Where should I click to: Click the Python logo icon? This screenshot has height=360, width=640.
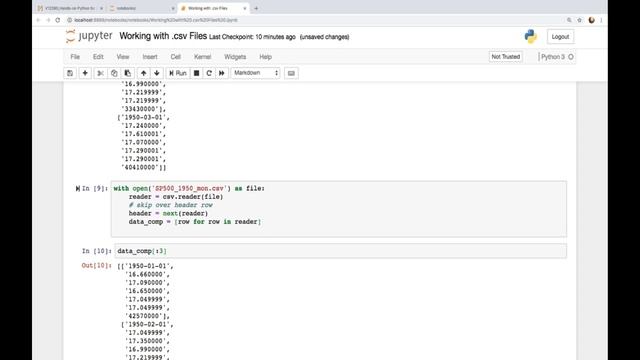[x=531, y=36]
